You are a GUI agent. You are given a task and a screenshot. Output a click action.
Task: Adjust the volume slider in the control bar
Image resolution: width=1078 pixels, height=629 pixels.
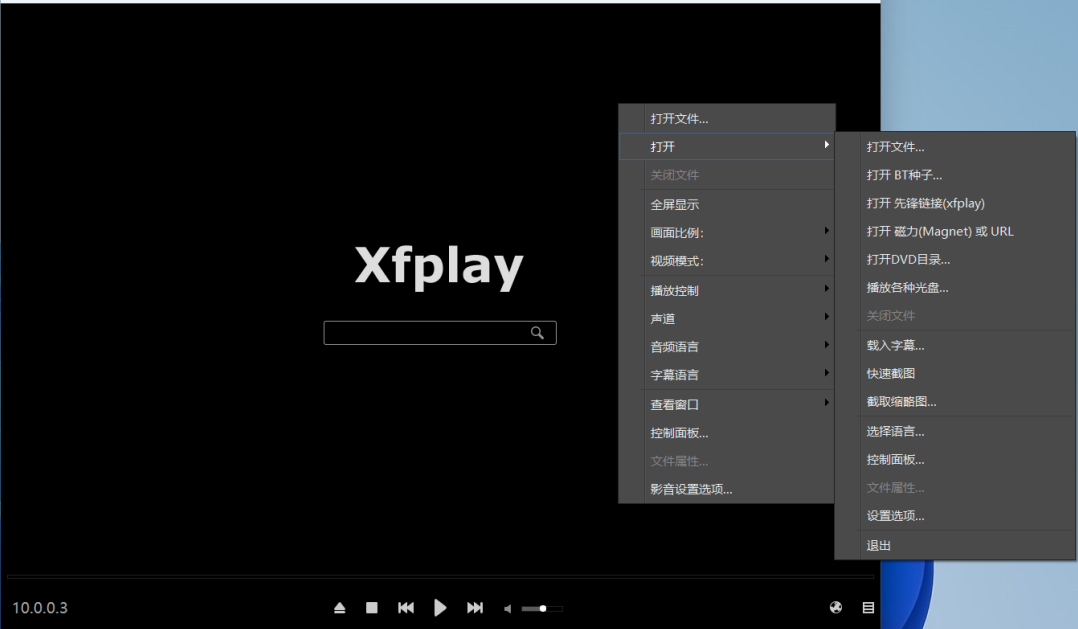click(542, 607)
